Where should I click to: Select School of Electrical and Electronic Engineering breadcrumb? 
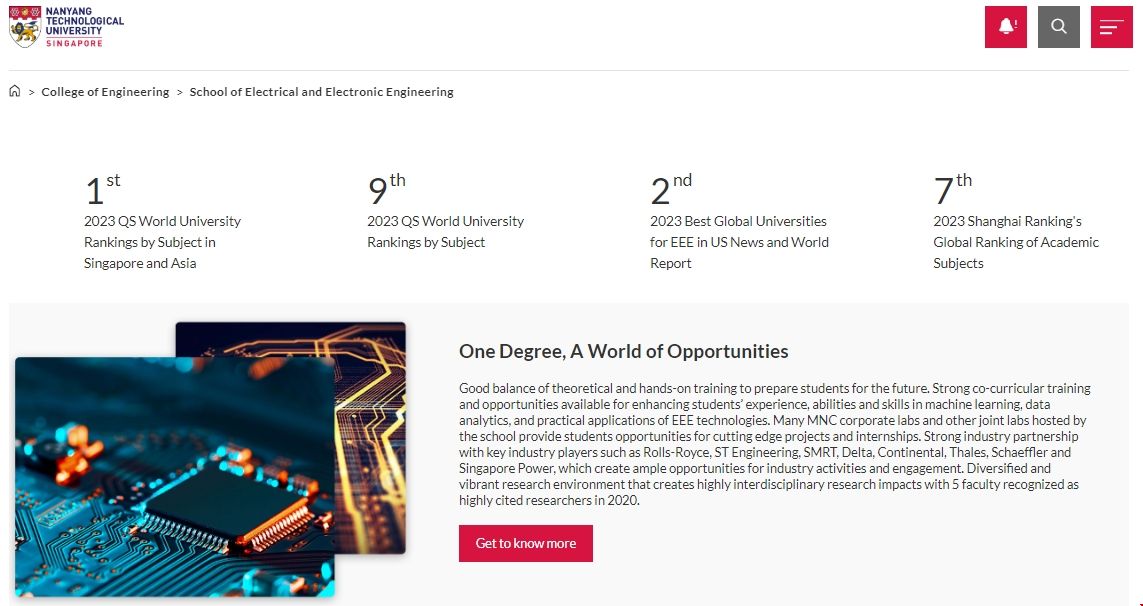click(x=321, y=92)
